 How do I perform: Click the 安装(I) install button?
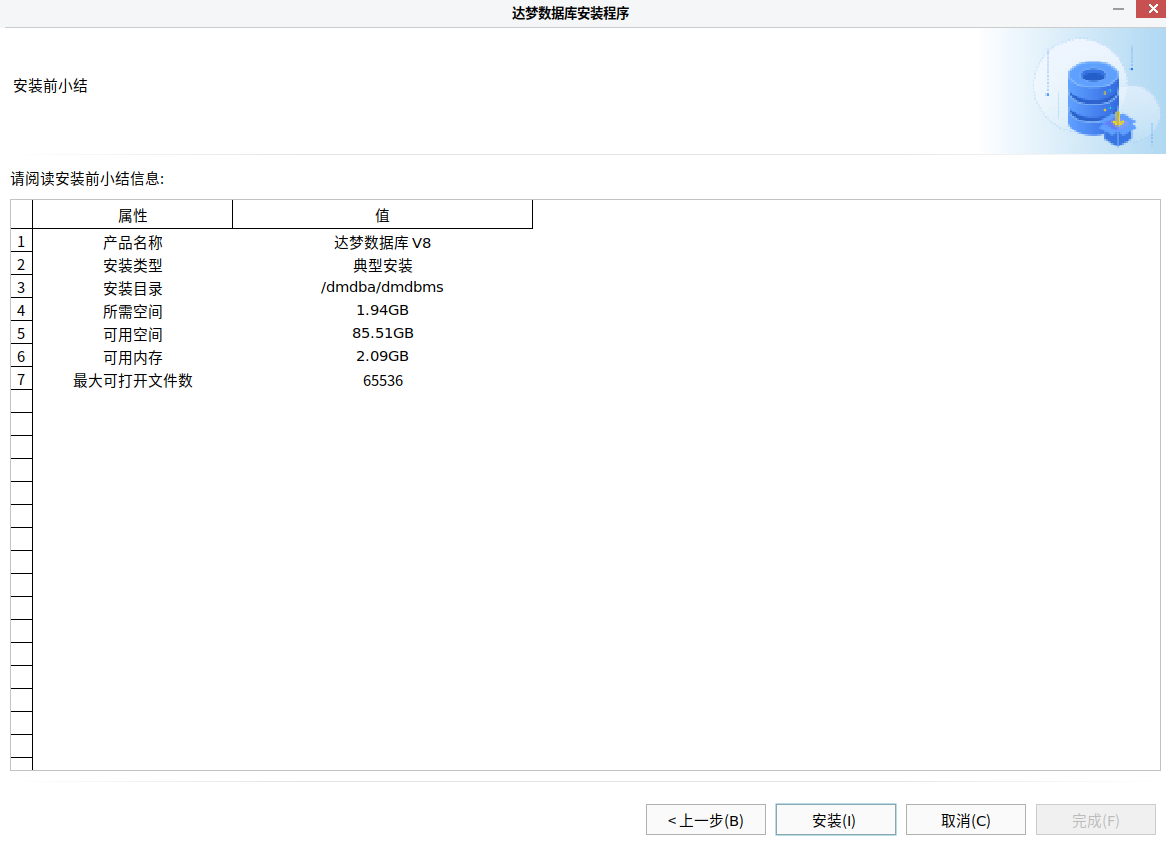click(x=835, y=820)
